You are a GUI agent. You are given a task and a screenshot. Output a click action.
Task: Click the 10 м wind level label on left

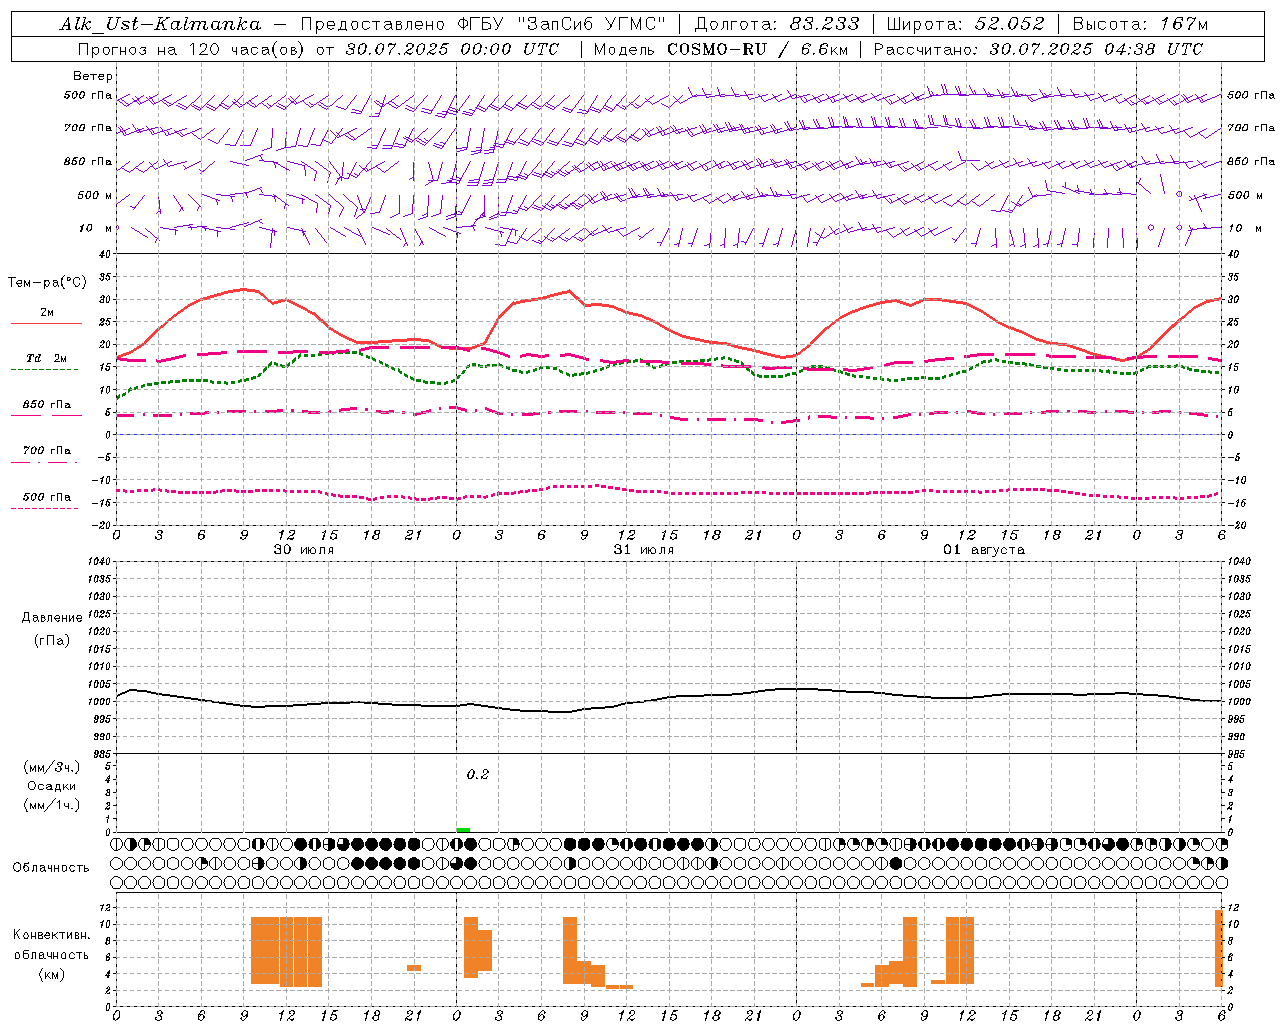96,228
